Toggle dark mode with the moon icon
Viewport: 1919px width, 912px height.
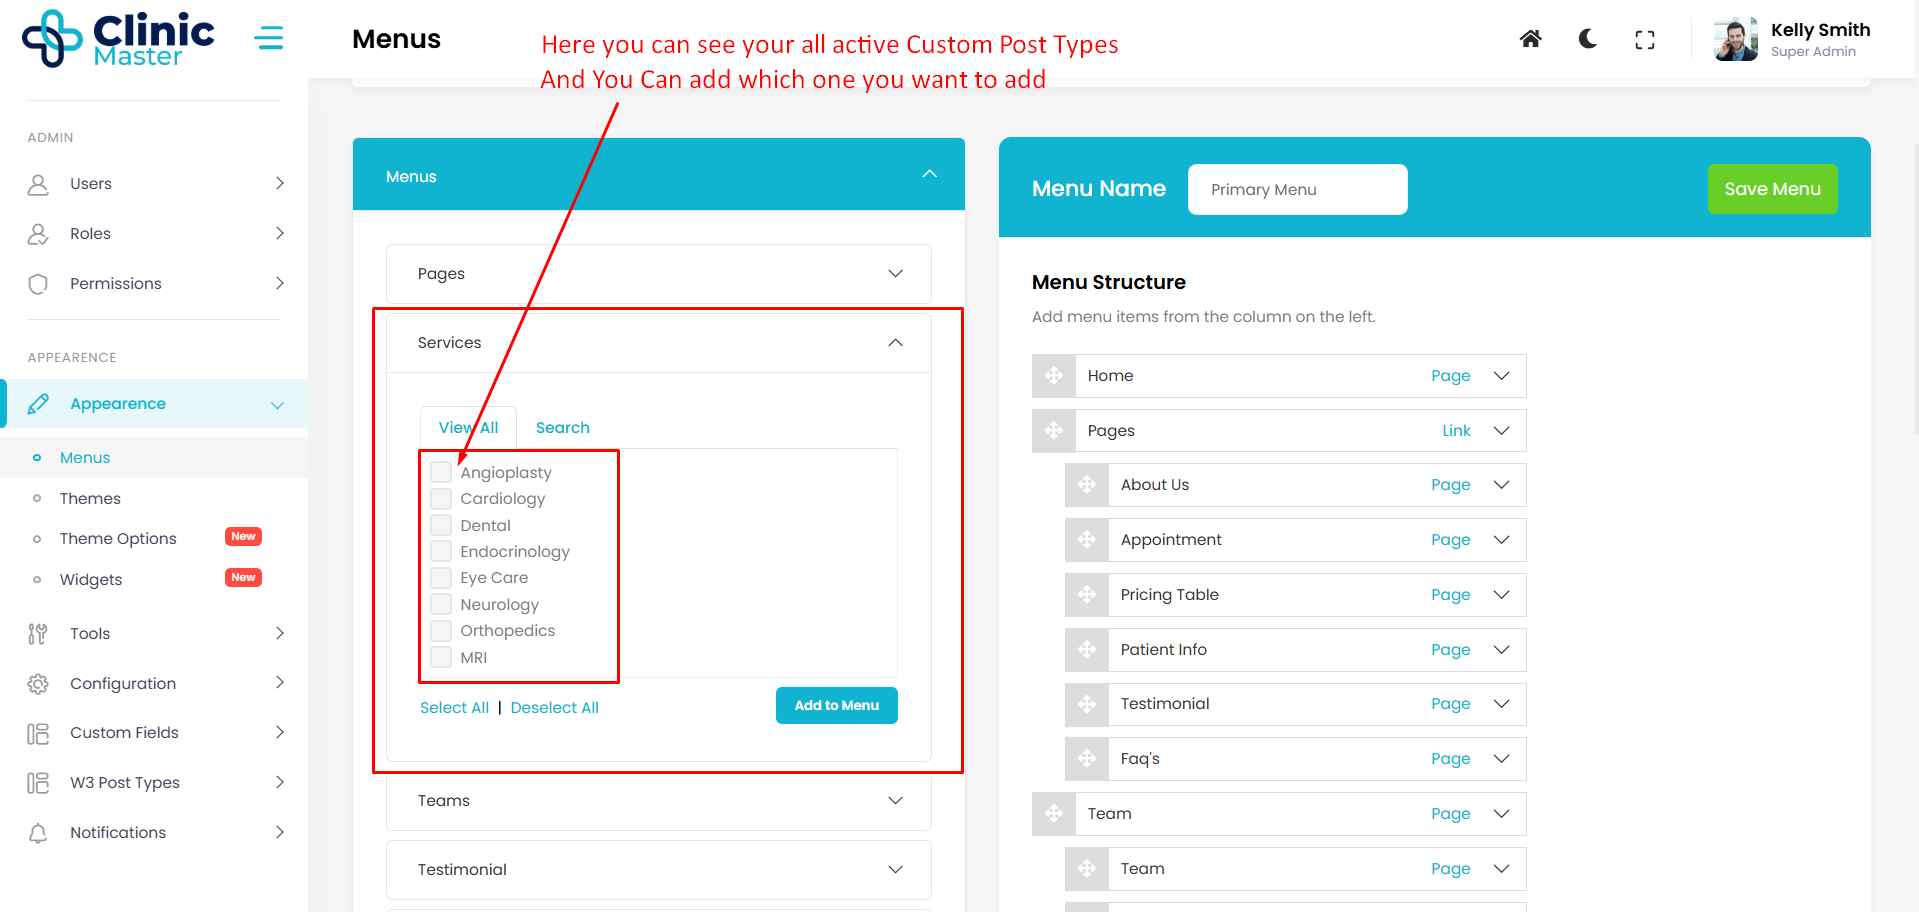1587,39
